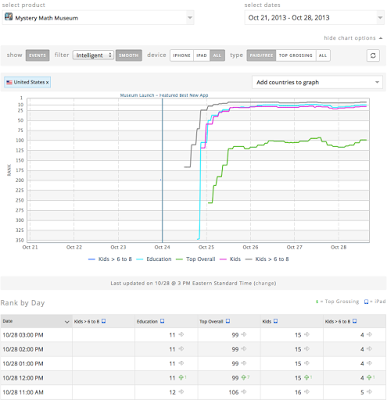
Task: Switch type to PAID/FREE
Action: point(261,55)
